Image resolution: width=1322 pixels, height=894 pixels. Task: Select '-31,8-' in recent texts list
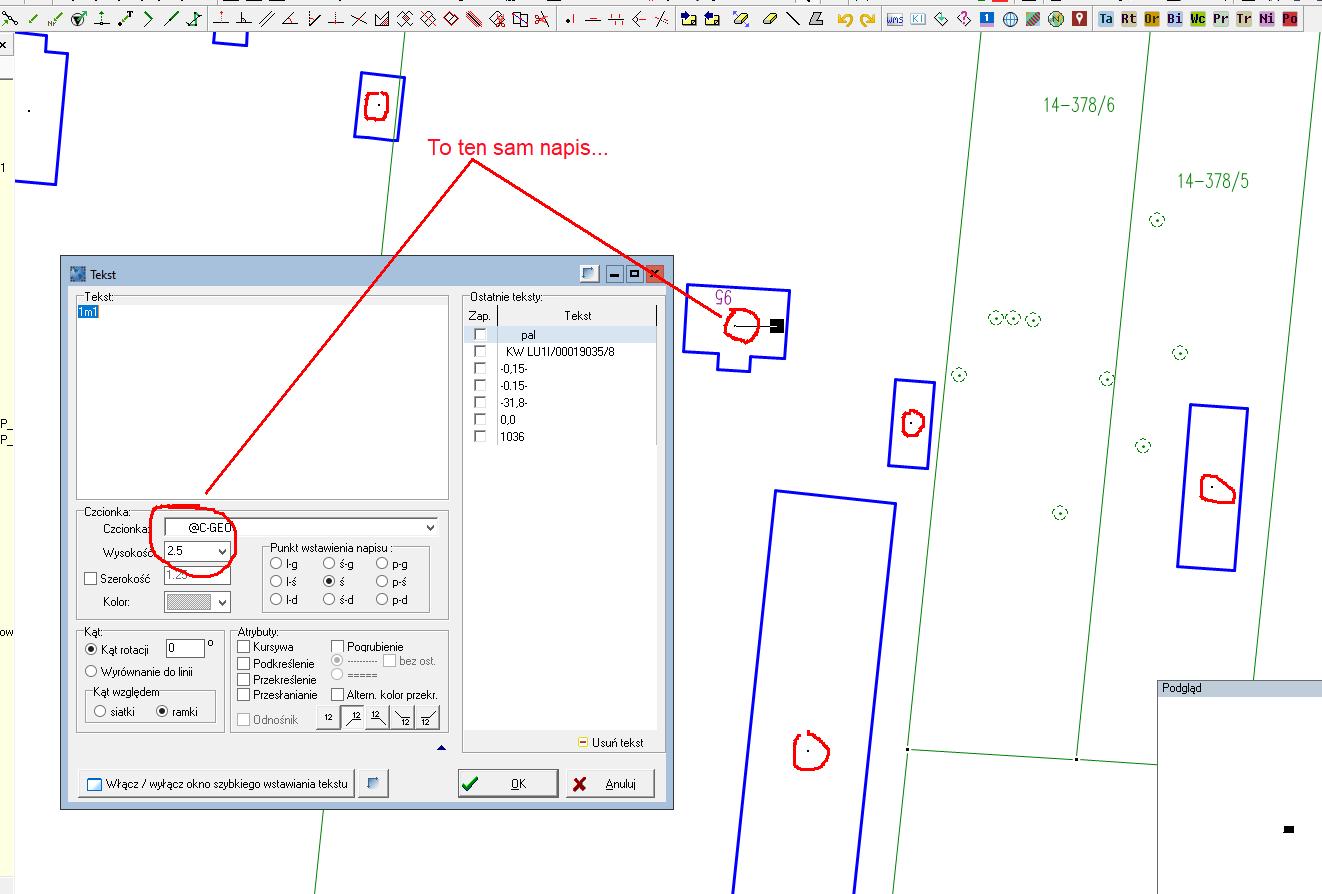(x=514, y=403)
